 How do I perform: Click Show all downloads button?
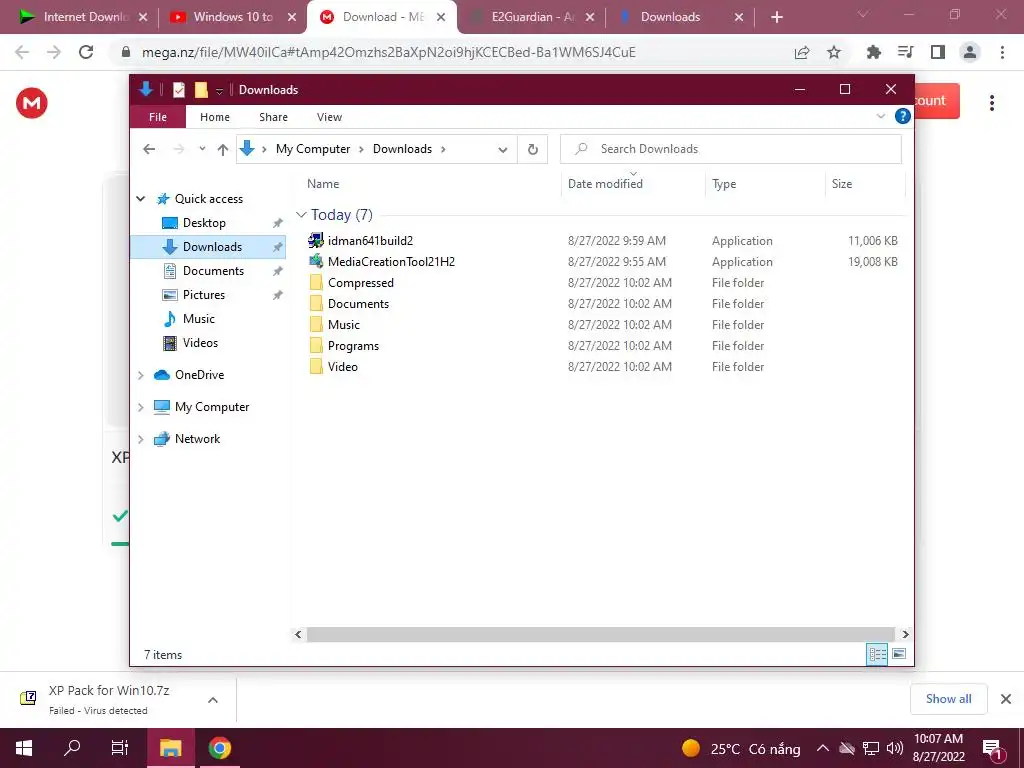pos(948,699)
